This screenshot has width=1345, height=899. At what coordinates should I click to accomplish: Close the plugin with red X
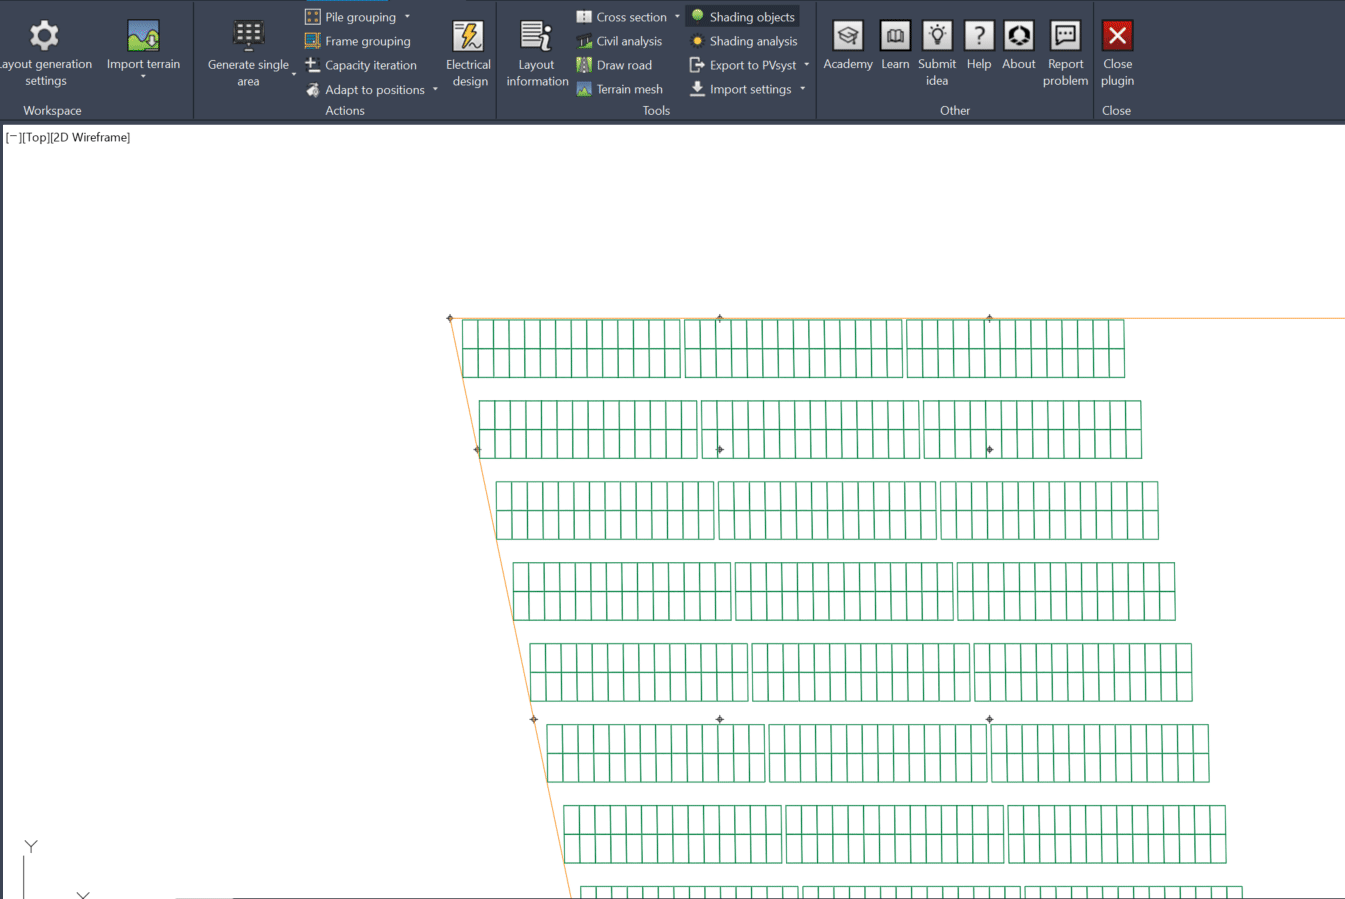pyautogui.click(x=1117, y=37)
